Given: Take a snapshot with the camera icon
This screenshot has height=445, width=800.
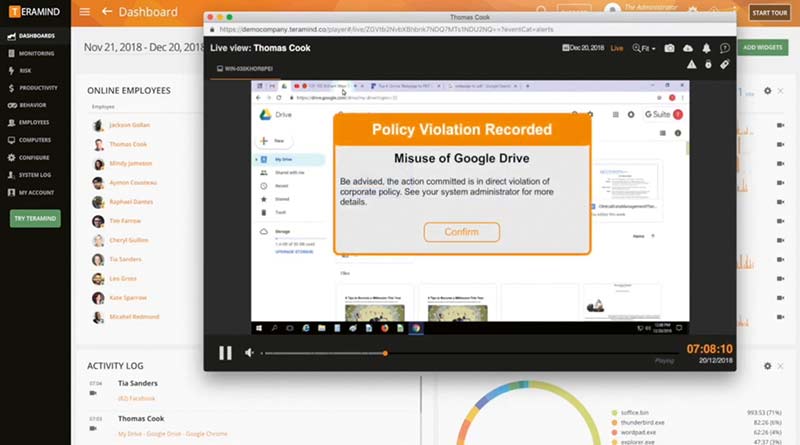Looking at the screenshot, I should 669,48.
